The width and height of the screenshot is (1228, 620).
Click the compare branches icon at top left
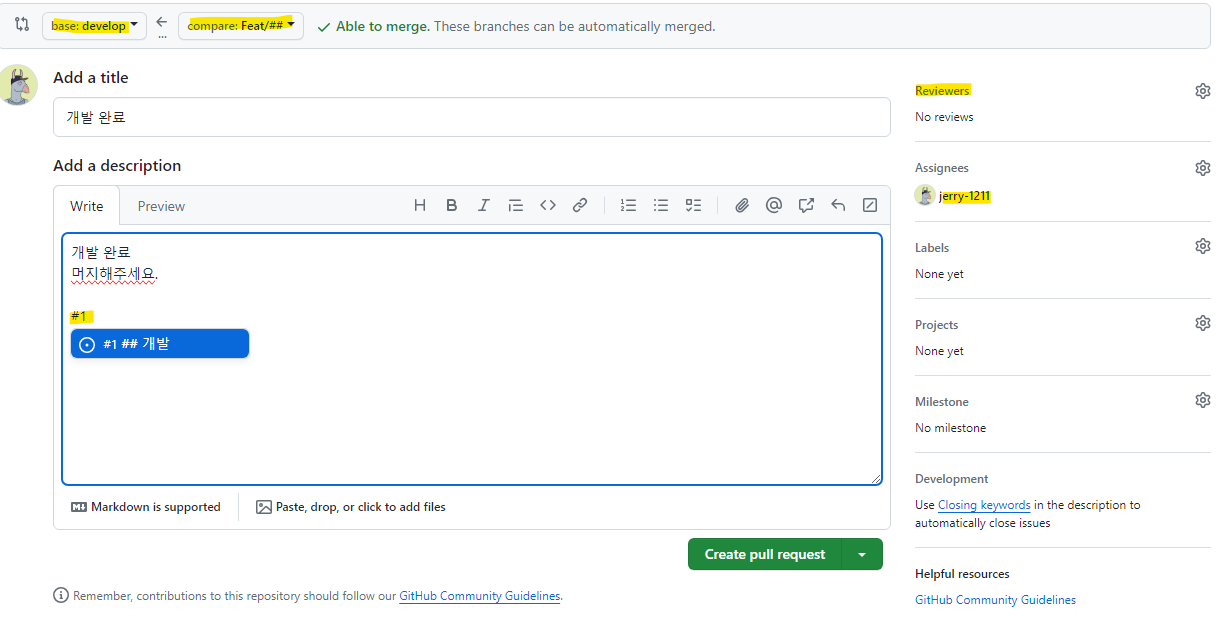tap(22, 25)
